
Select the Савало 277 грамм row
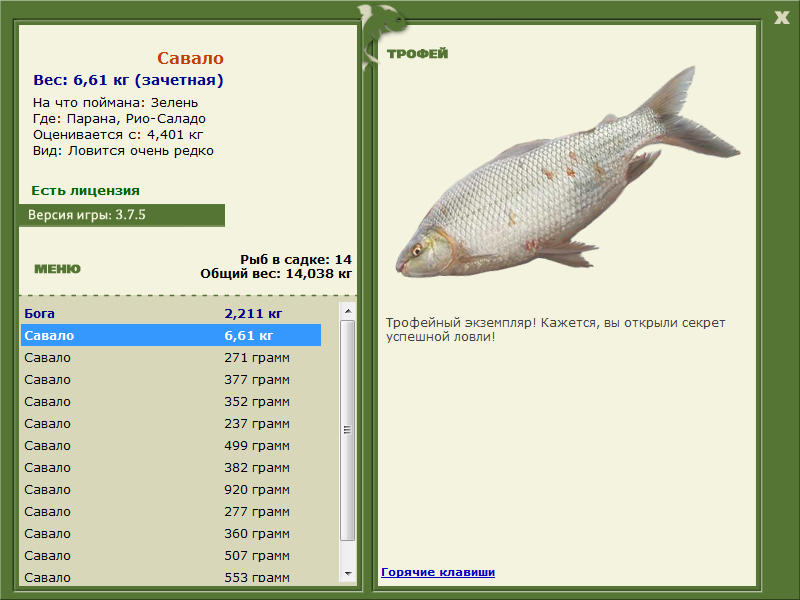pos(171,511)
